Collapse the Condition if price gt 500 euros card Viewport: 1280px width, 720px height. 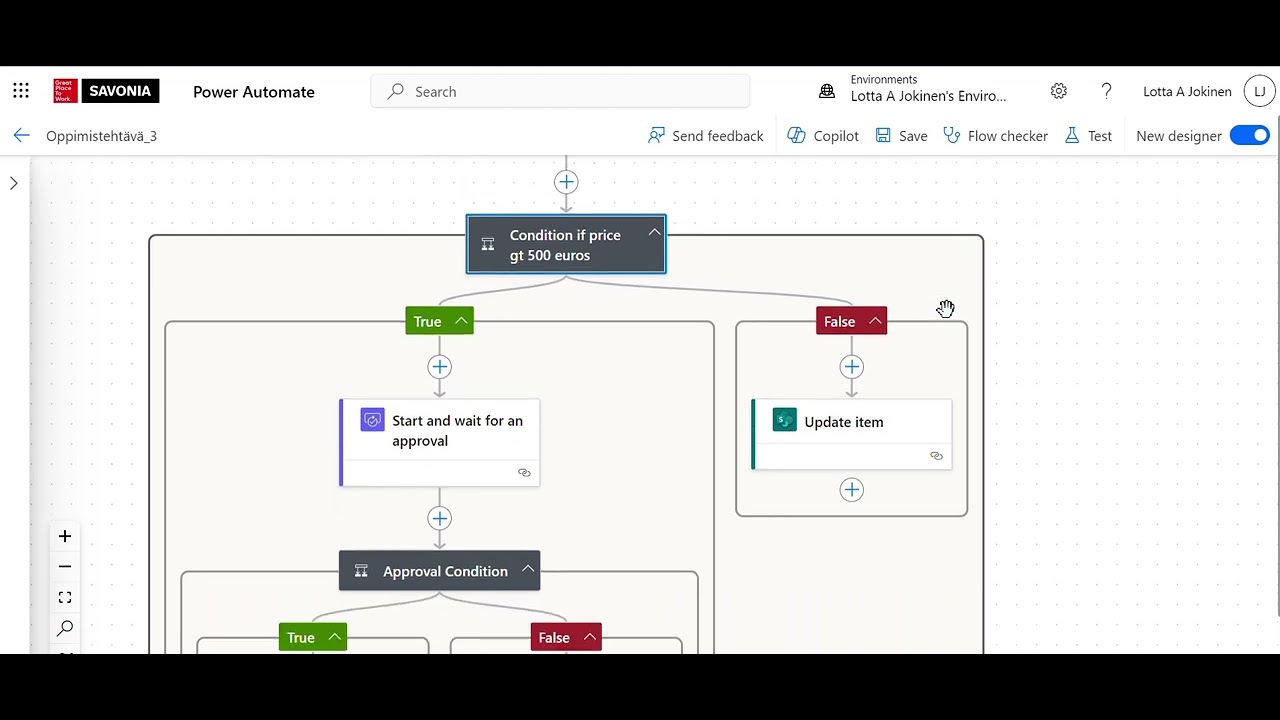[x=654, y=232]
